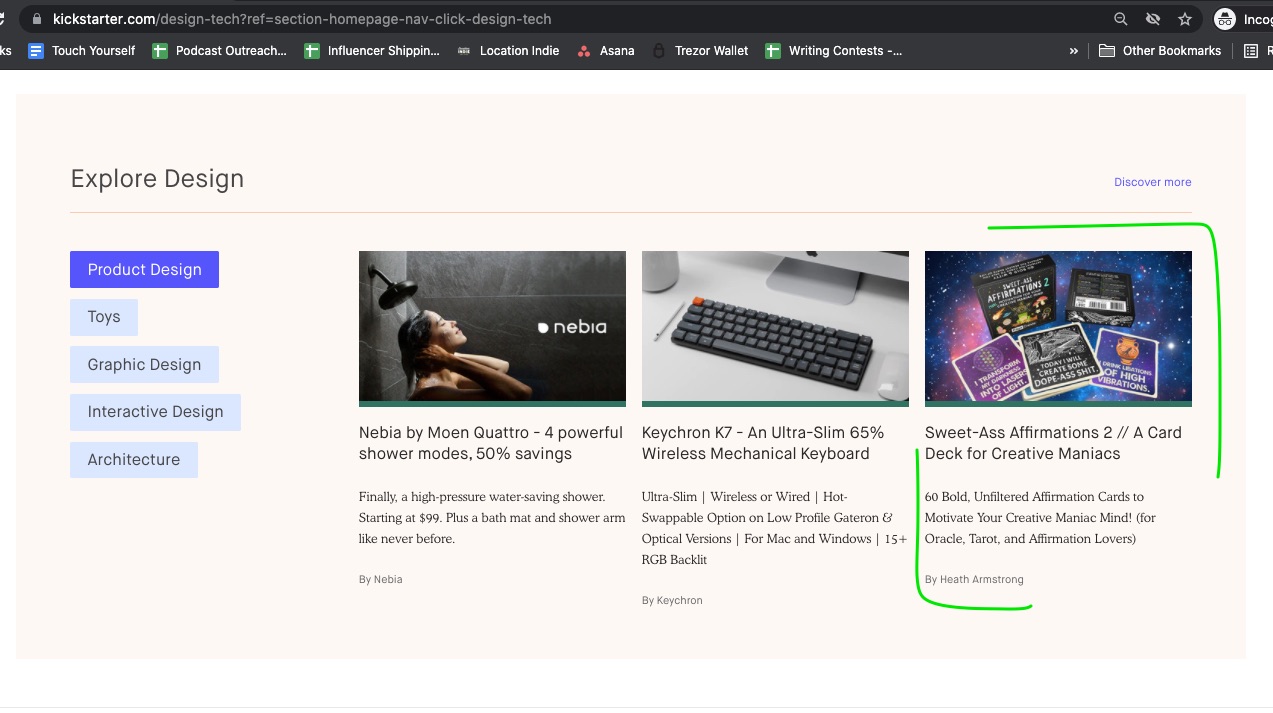Open the reading list icon at bar end
This screenshot has height=713, width=1273.
(x=1251, y=50)
